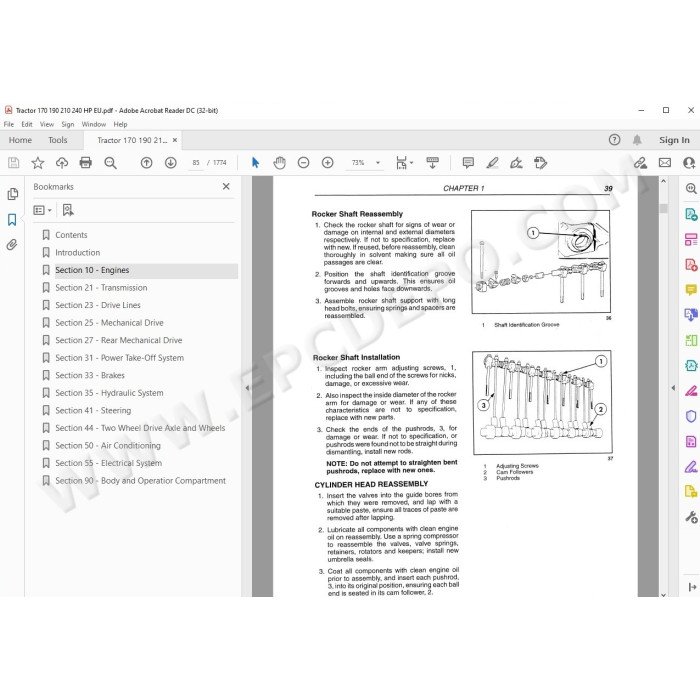Image resolution: width=700 pixels, height=700 pixels.
Task: Zoom in with the plus button
Action: pyautogui.click(x=328, y=163)
